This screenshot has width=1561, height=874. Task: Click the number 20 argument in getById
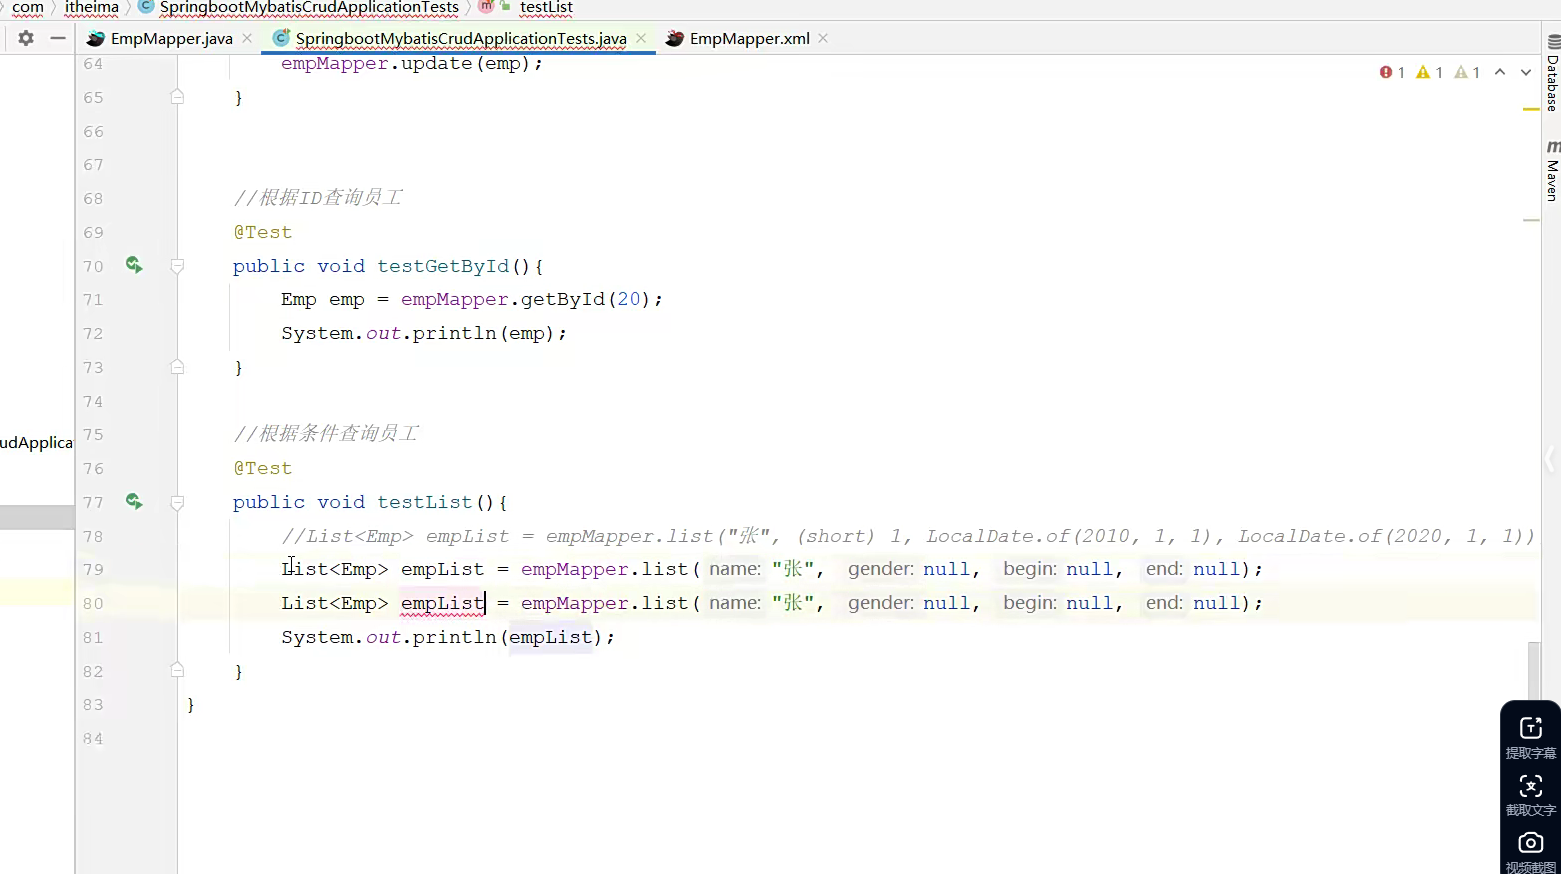pyautogui.click(x=629, y=299)
